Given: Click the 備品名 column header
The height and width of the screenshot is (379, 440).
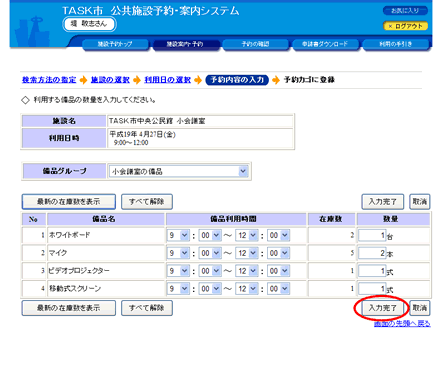Looking at the screenshot, I should tap(106, 219).
